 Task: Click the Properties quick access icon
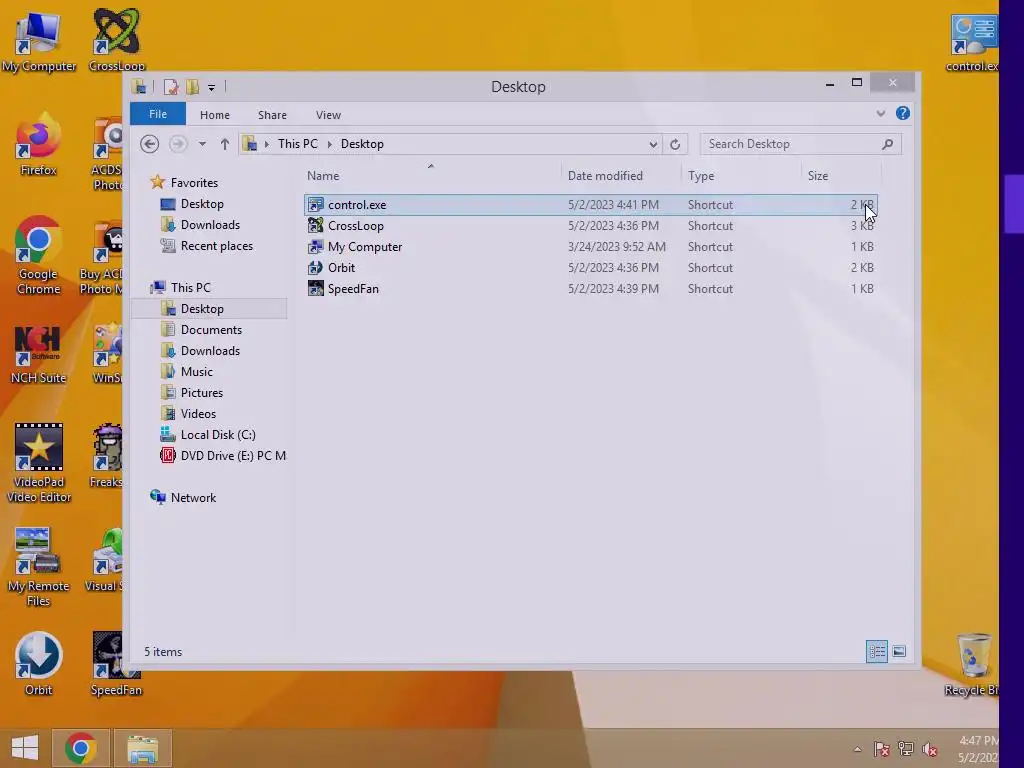170,86
